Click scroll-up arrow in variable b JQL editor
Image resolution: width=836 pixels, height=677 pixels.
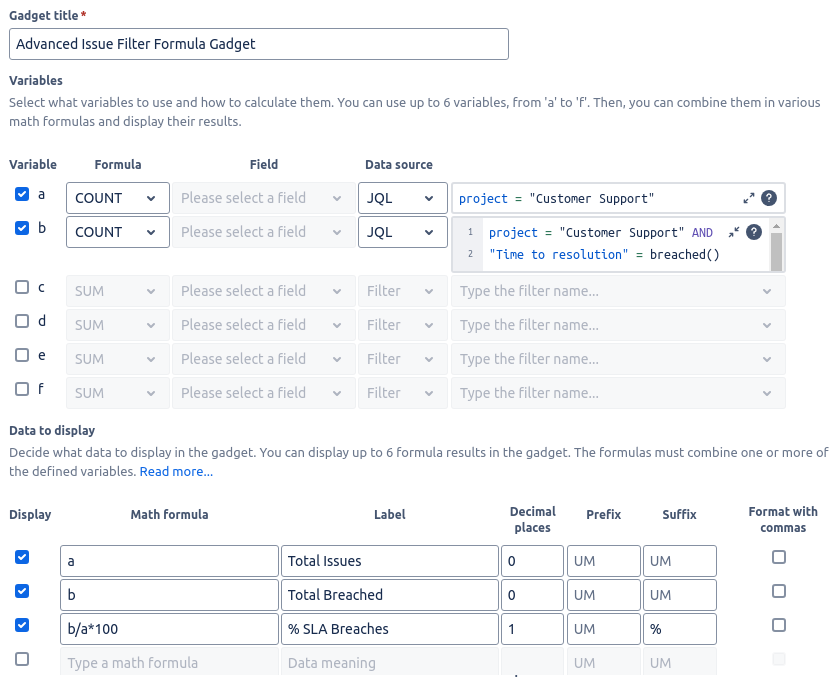tap(776, 227)
